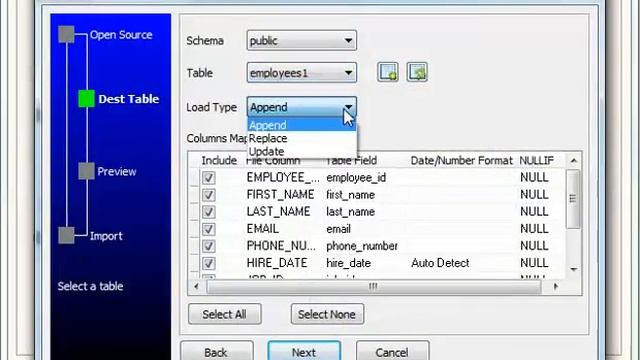
Task: Jump to the Import wizard step
Action: tap(106, 236)
